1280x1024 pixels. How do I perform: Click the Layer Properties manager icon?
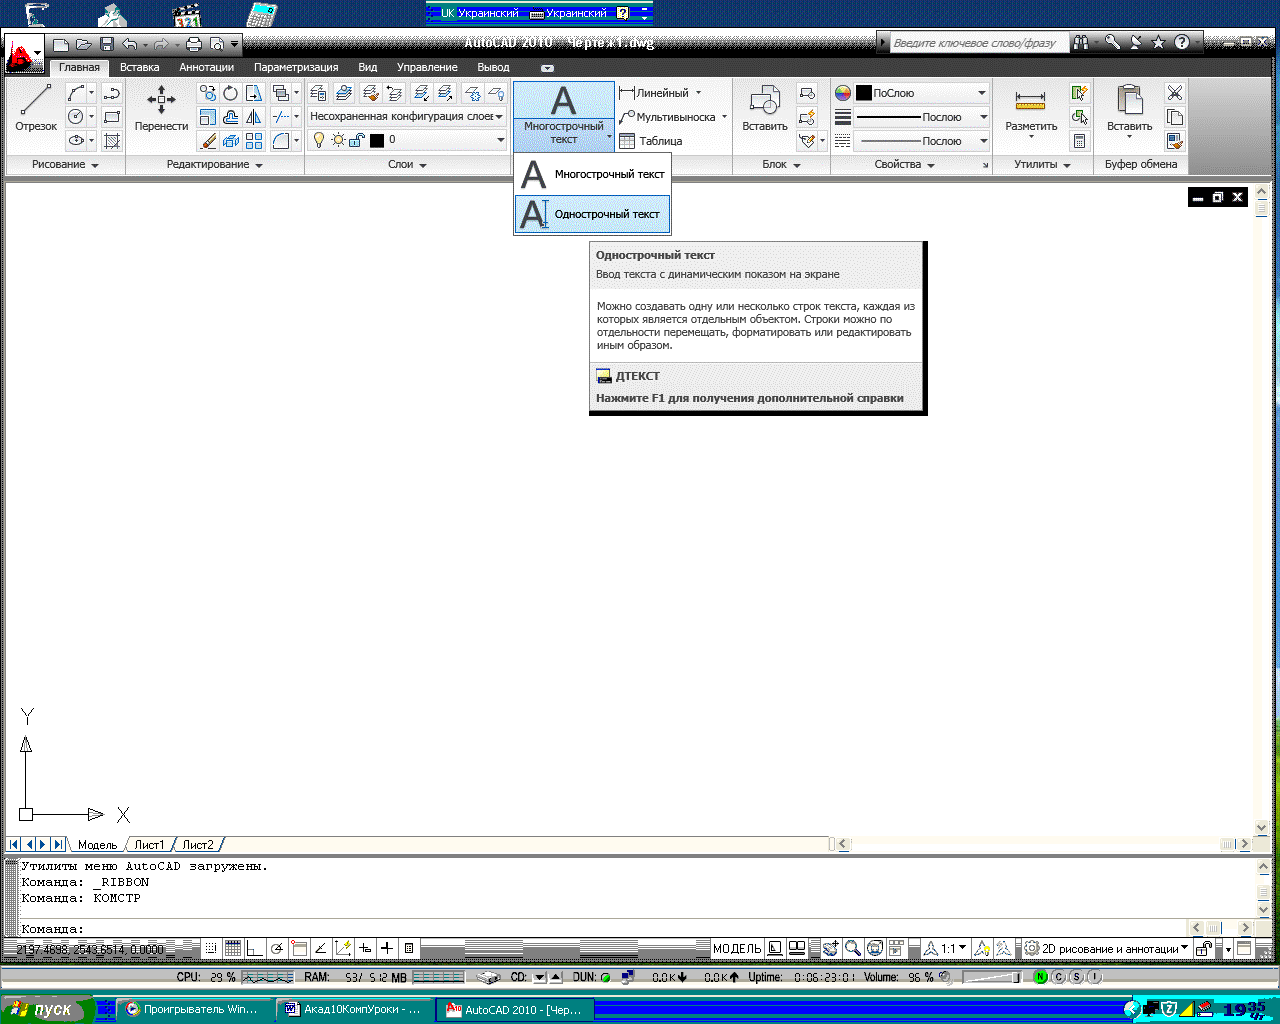[318, 93]
